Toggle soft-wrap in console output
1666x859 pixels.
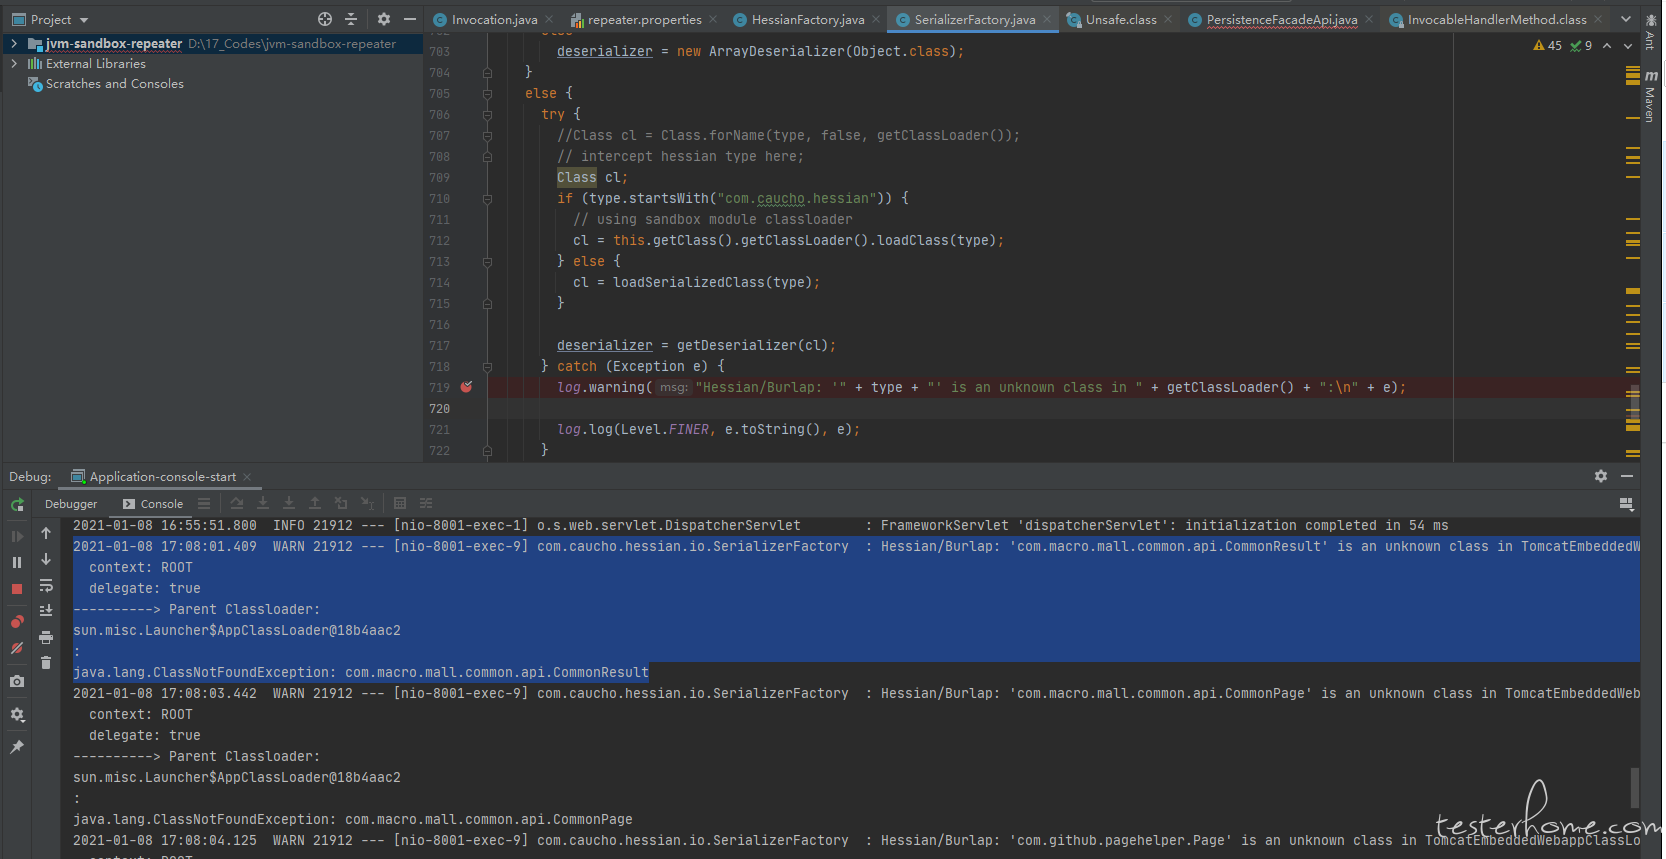point(46,585)
